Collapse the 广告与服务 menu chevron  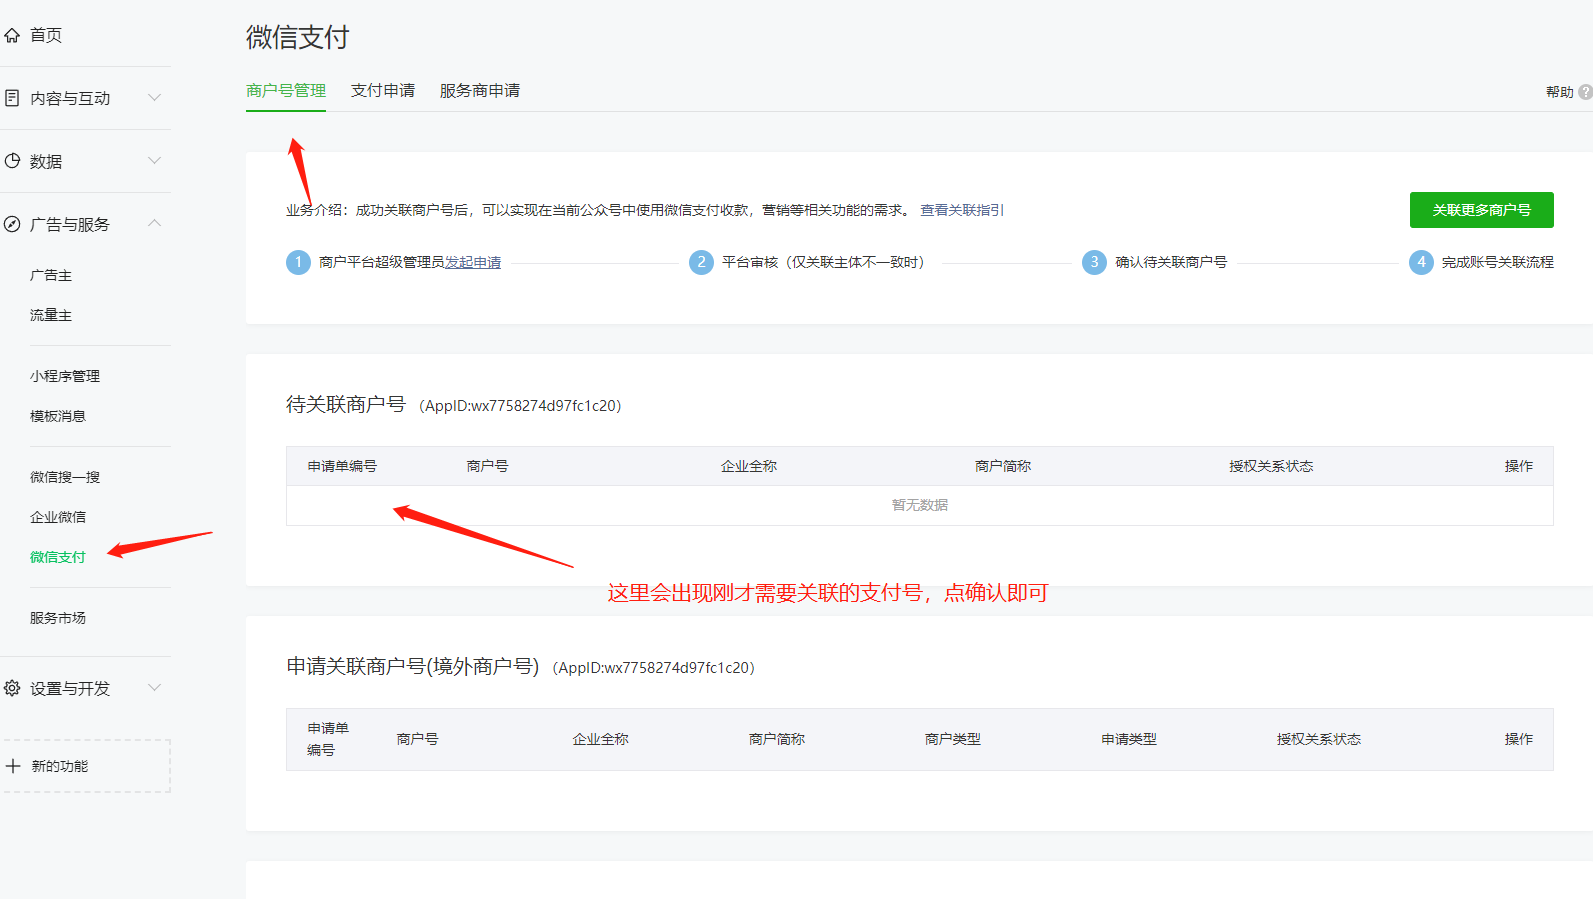point(154,223)
